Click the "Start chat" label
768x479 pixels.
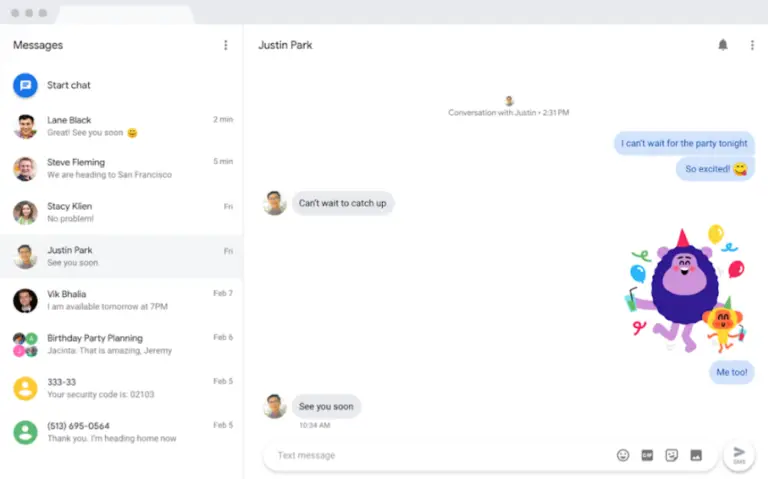coord(69,85)
